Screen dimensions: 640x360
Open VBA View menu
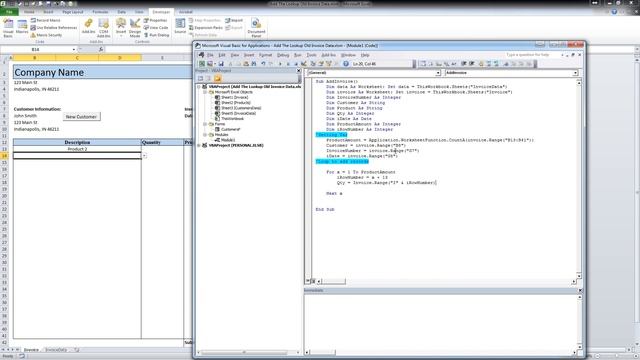point(235,55)
